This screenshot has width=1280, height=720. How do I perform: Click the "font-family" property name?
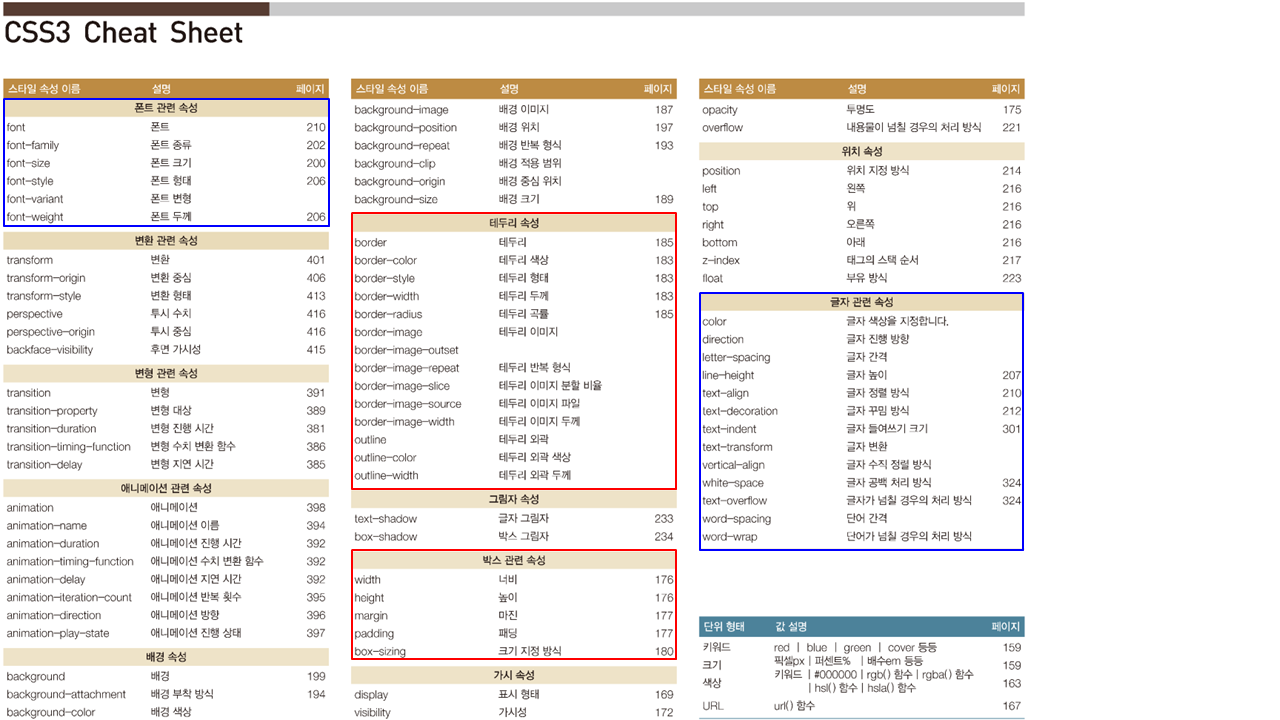(33, 145)
